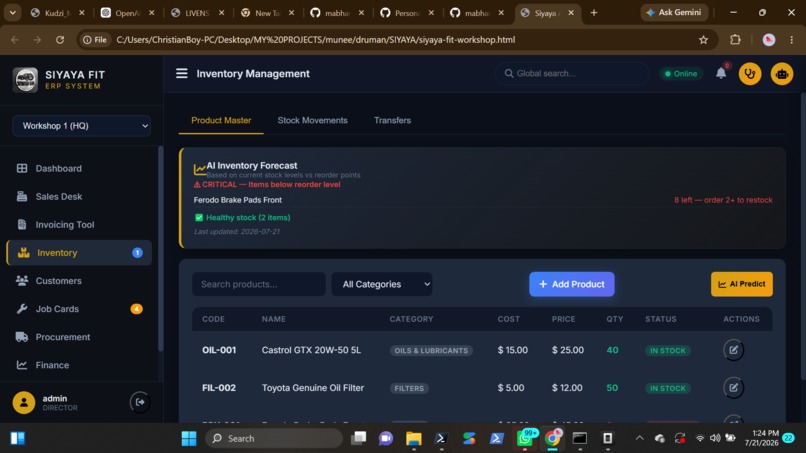Open File Explorer from the taskbar

pos(413,439)
